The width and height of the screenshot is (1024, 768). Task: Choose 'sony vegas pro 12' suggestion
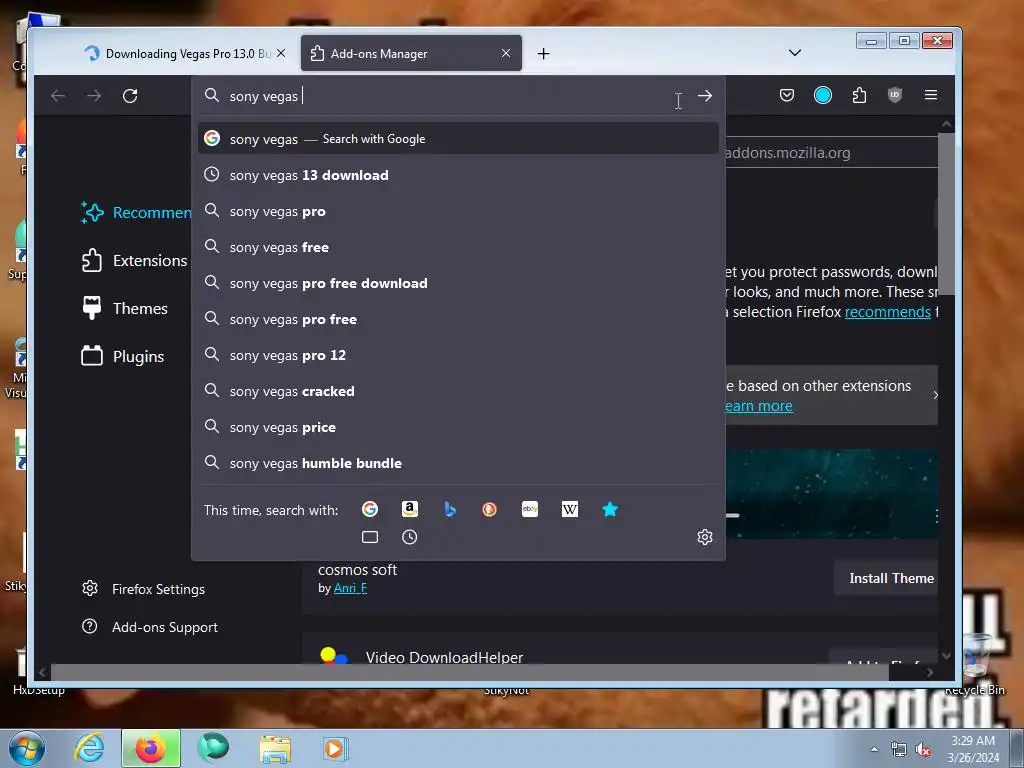(x=458, y=355)
